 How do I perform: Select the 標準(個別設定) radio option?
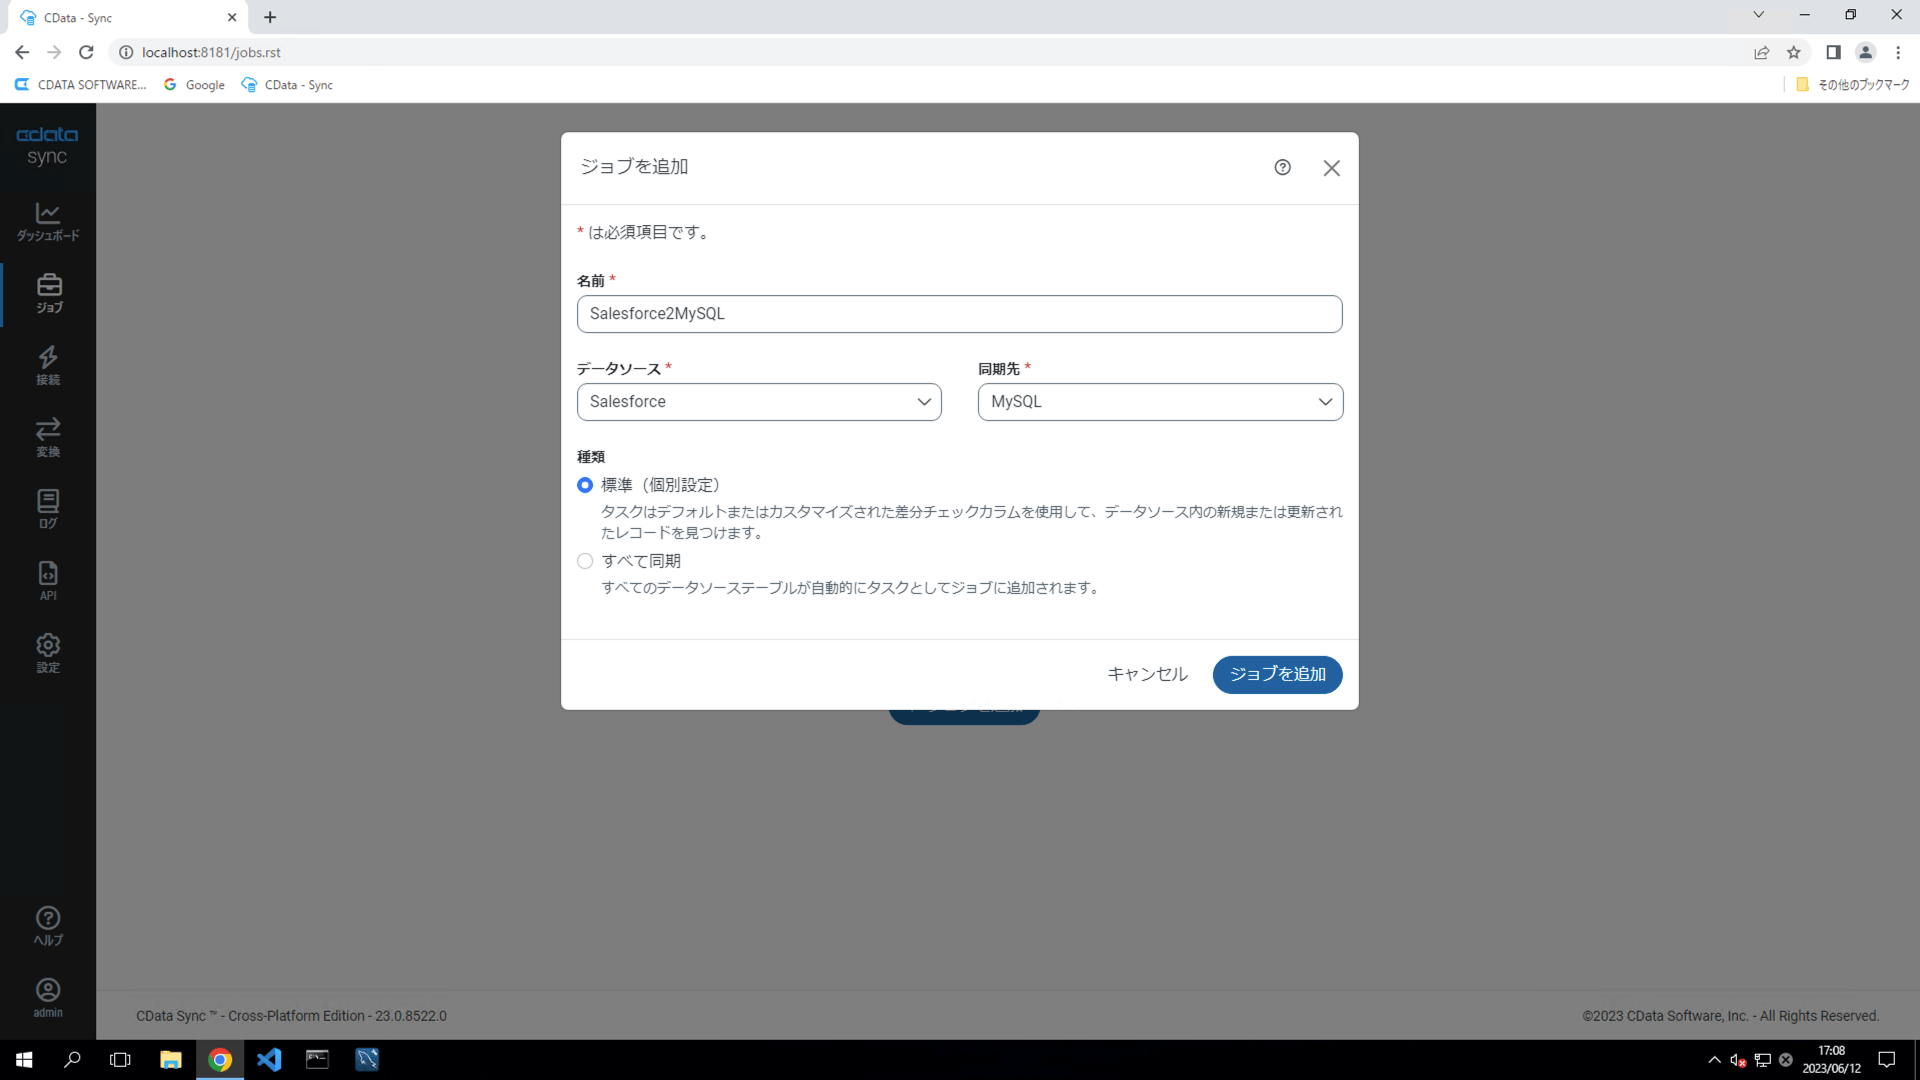pyautogui.click(x=585, y=485)
